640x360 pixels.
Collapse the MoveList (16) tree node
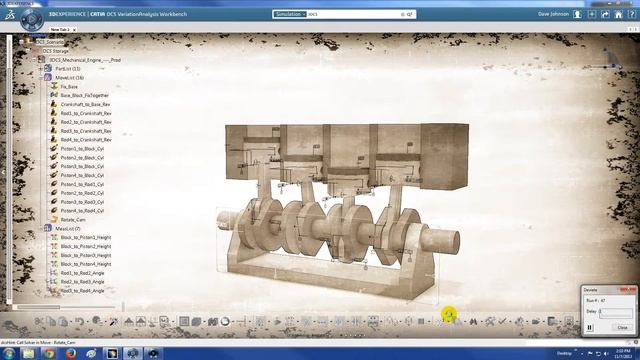click(41, 78)
